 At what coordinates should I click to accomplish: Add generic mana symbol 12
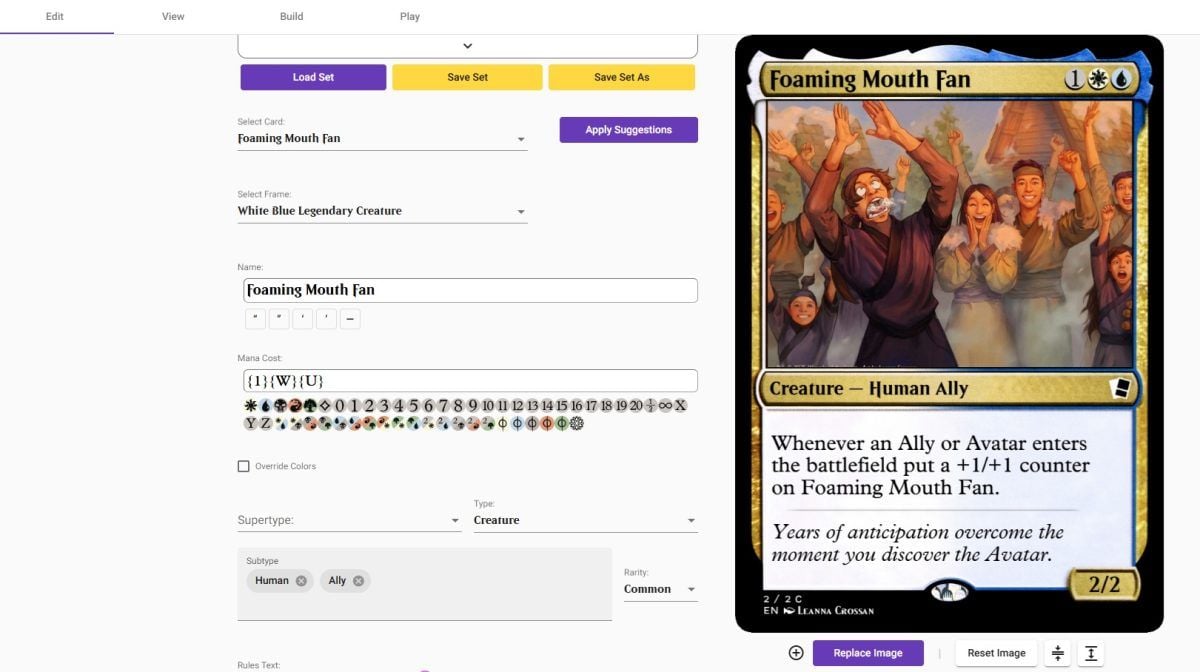pyautogui.click(x=518, y=406)
